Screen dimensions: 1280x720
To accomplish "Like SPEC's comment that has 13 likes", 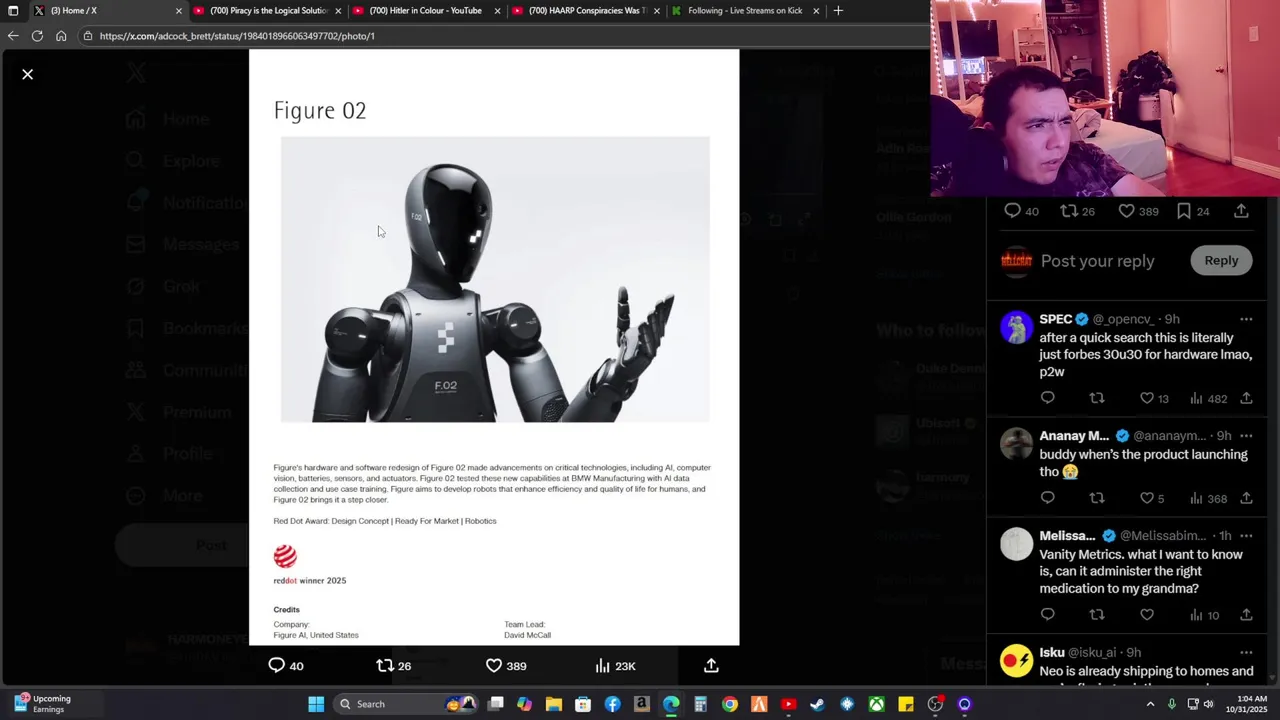I will point(1147,398).
